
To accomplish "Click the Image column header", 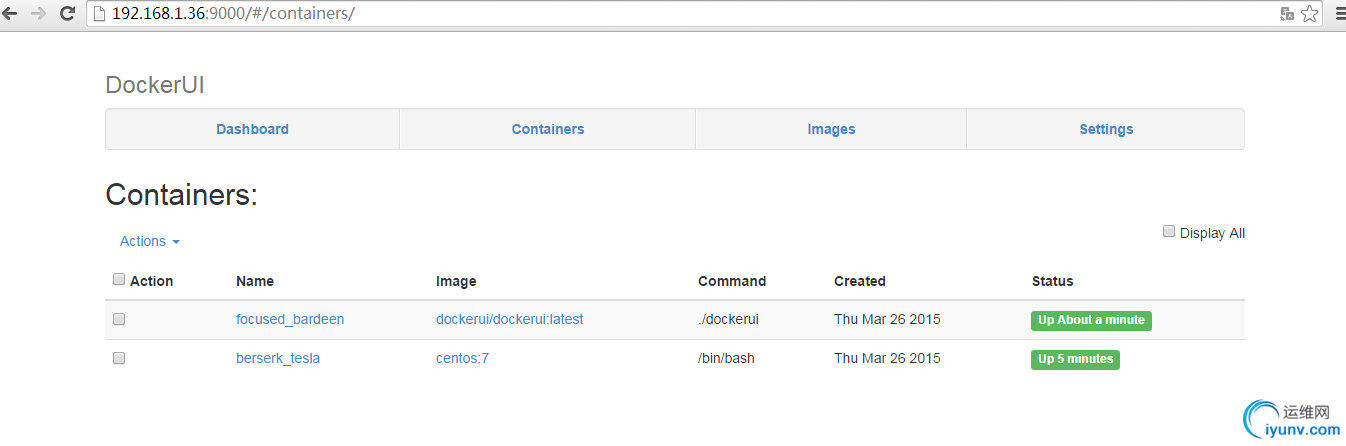I will click(x=456, y=281).
